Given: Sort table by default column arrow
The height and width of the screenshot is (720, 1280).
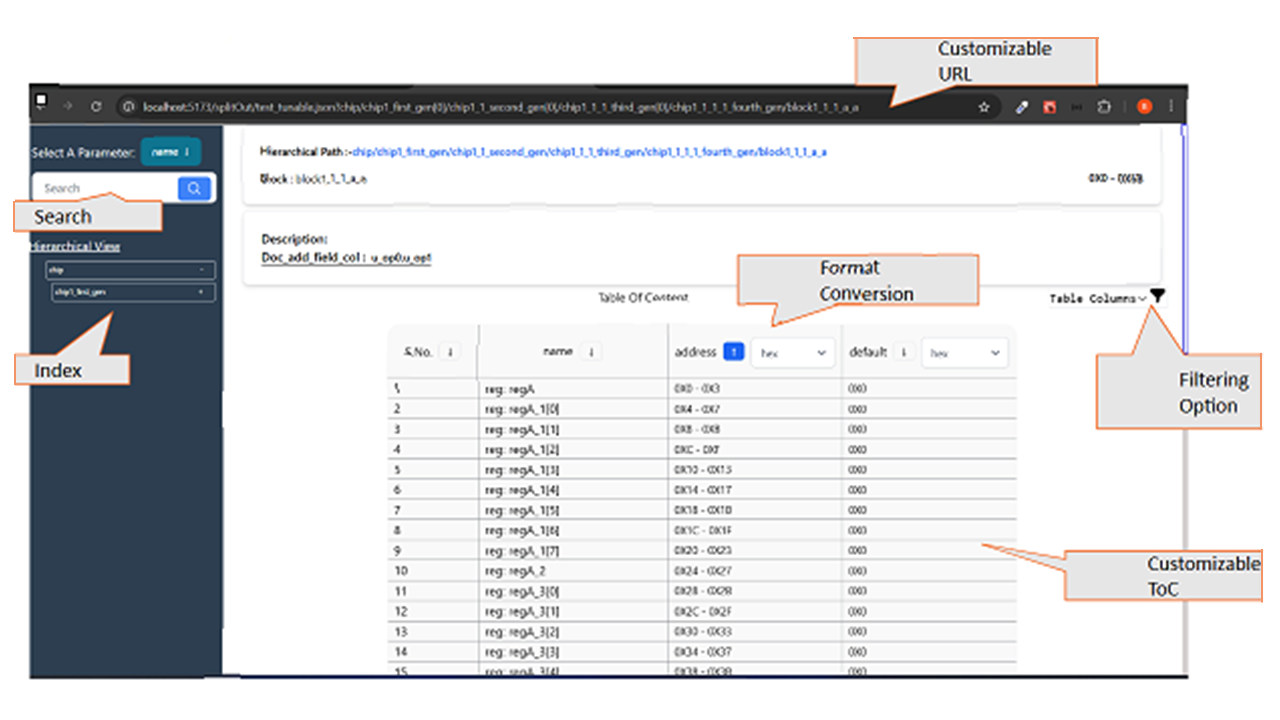Looking at the screenshot, I should point(903,352).
